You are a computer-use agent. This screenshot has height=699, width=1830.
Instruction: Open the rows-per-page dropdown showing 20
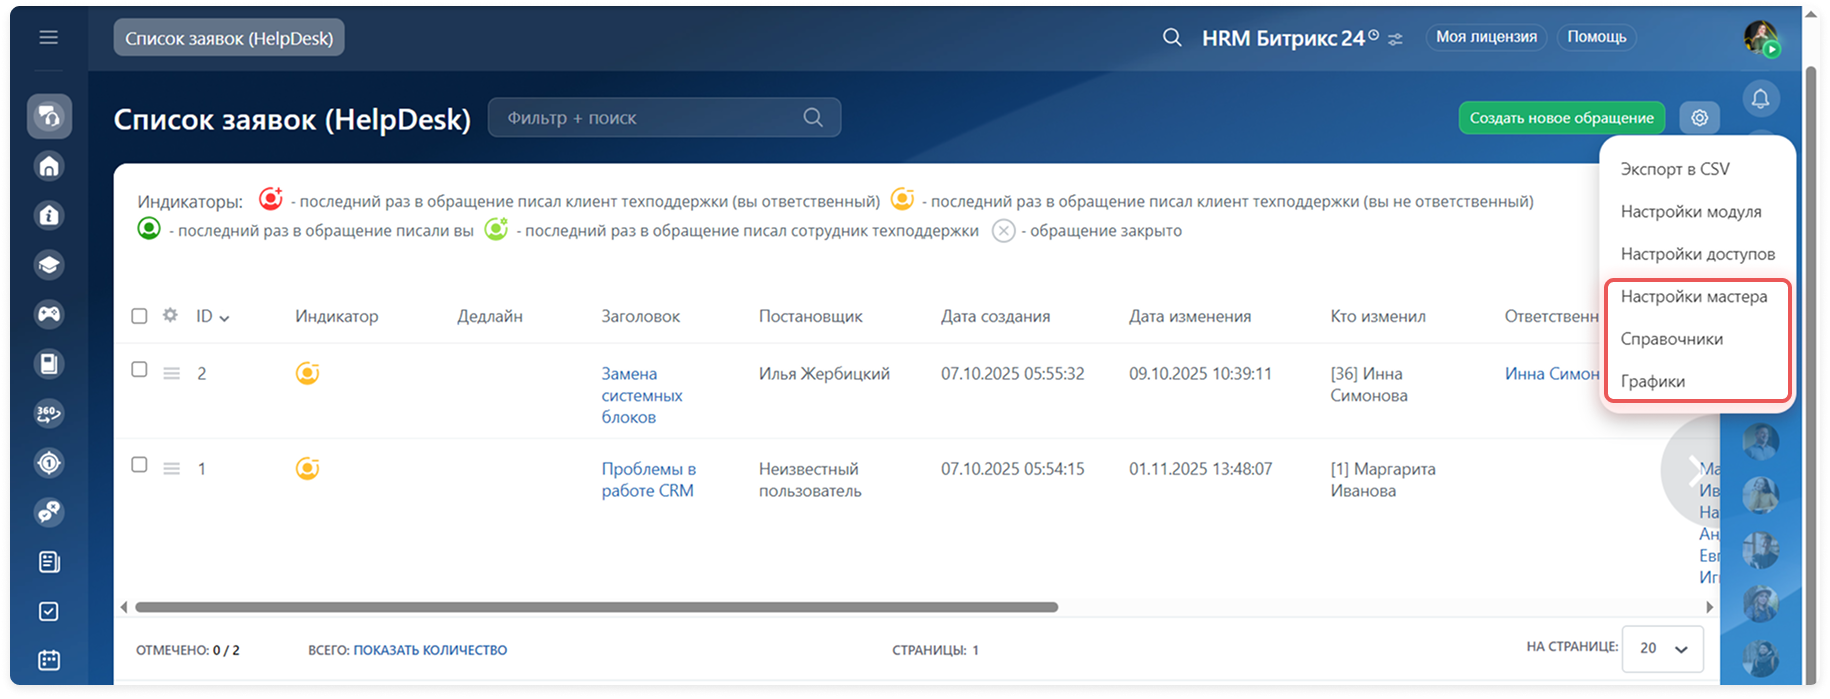1662,648
